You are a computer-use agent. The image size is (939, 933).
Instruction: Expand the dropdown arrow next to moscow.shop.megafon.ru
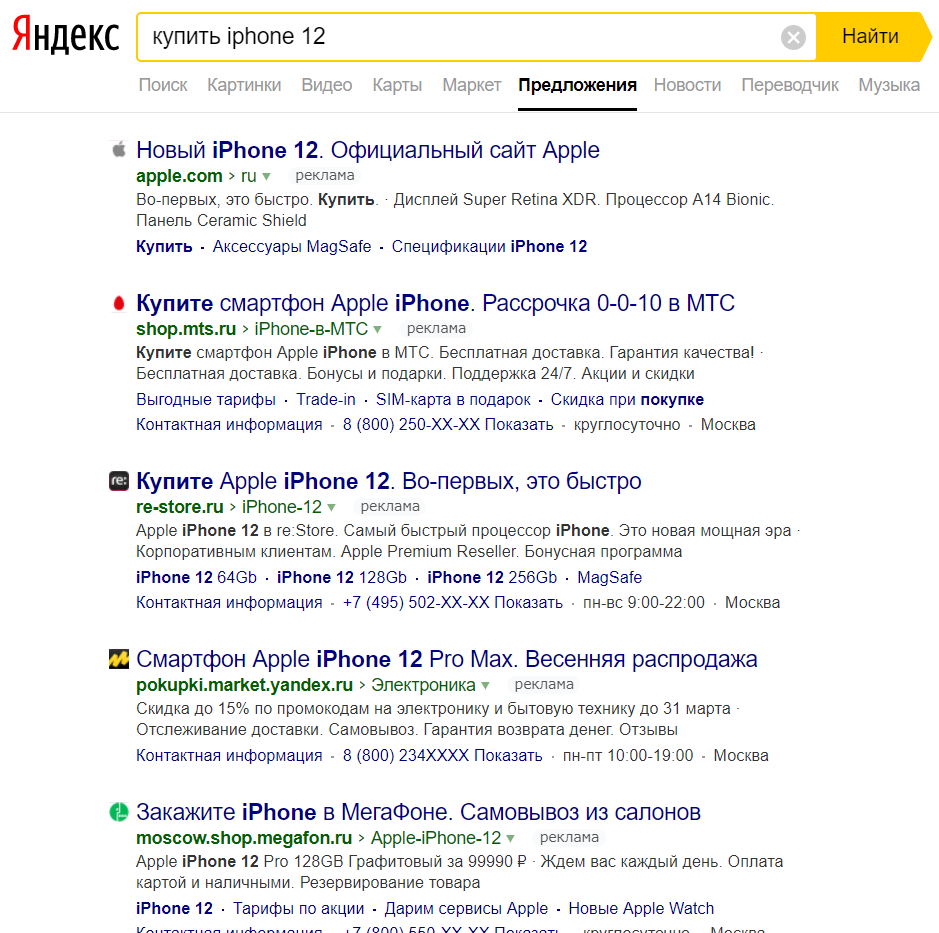pos(510,838)
